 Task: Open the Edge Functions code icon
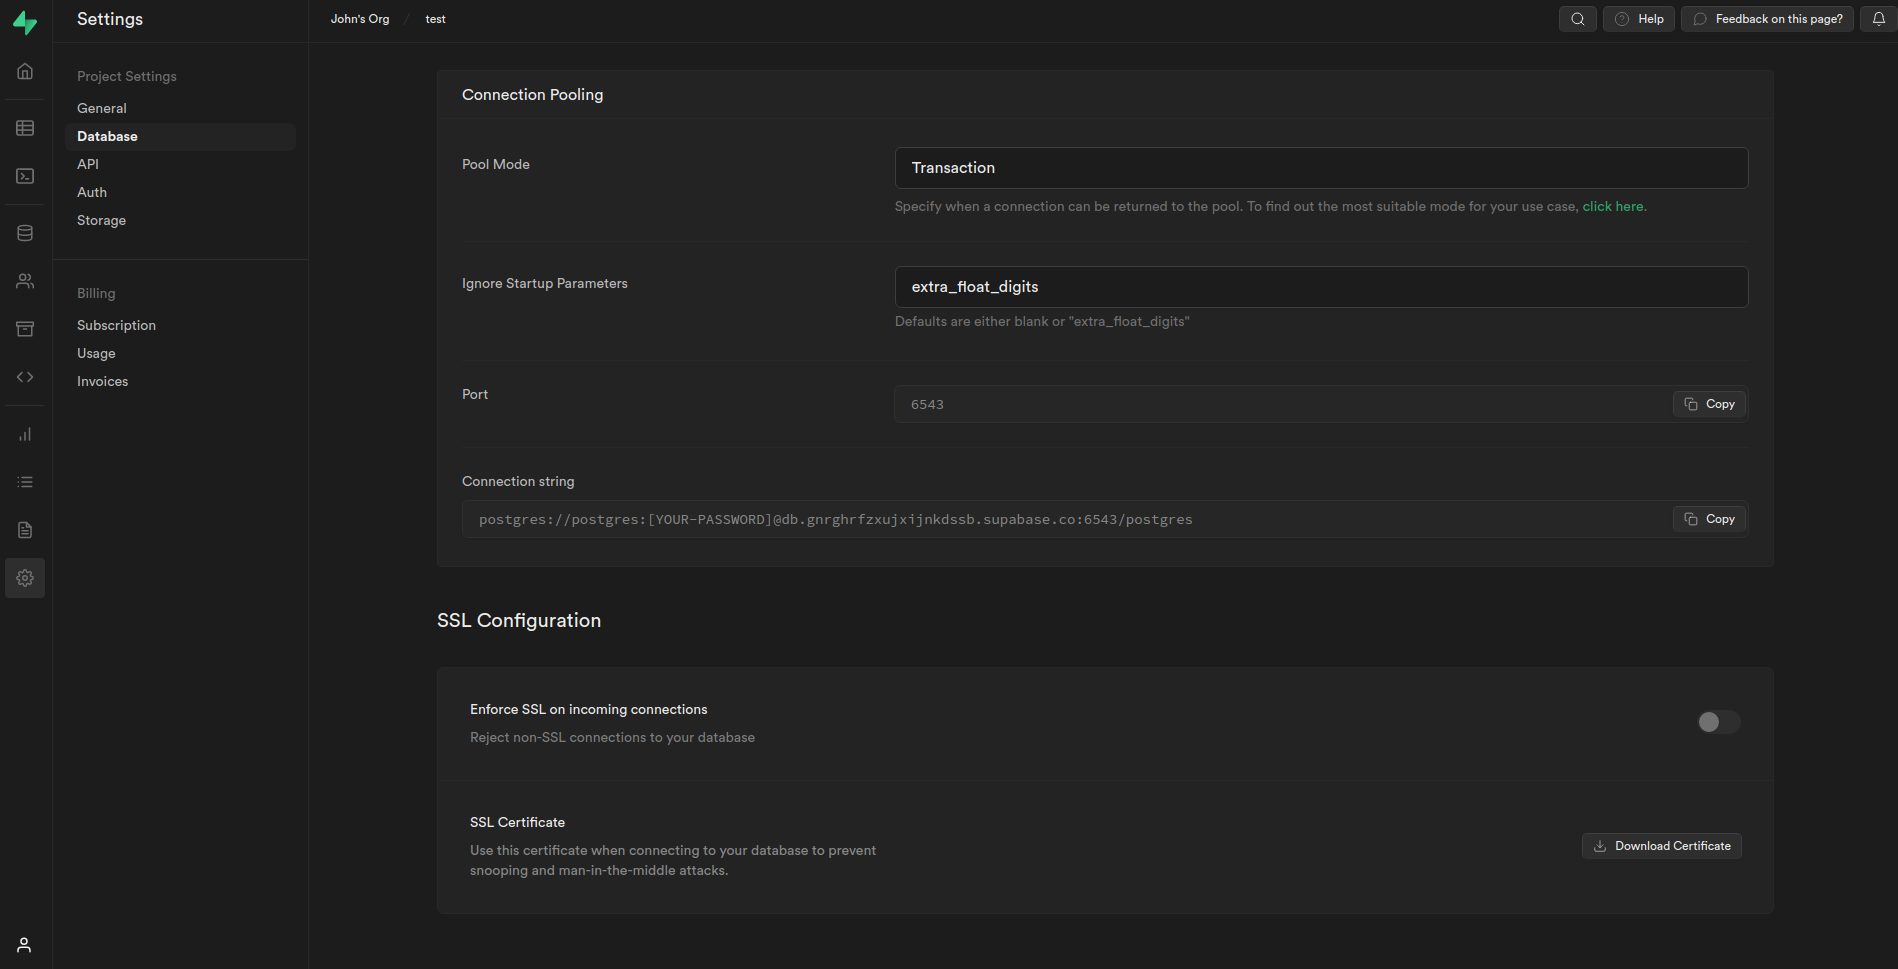(x=25, y=377)
